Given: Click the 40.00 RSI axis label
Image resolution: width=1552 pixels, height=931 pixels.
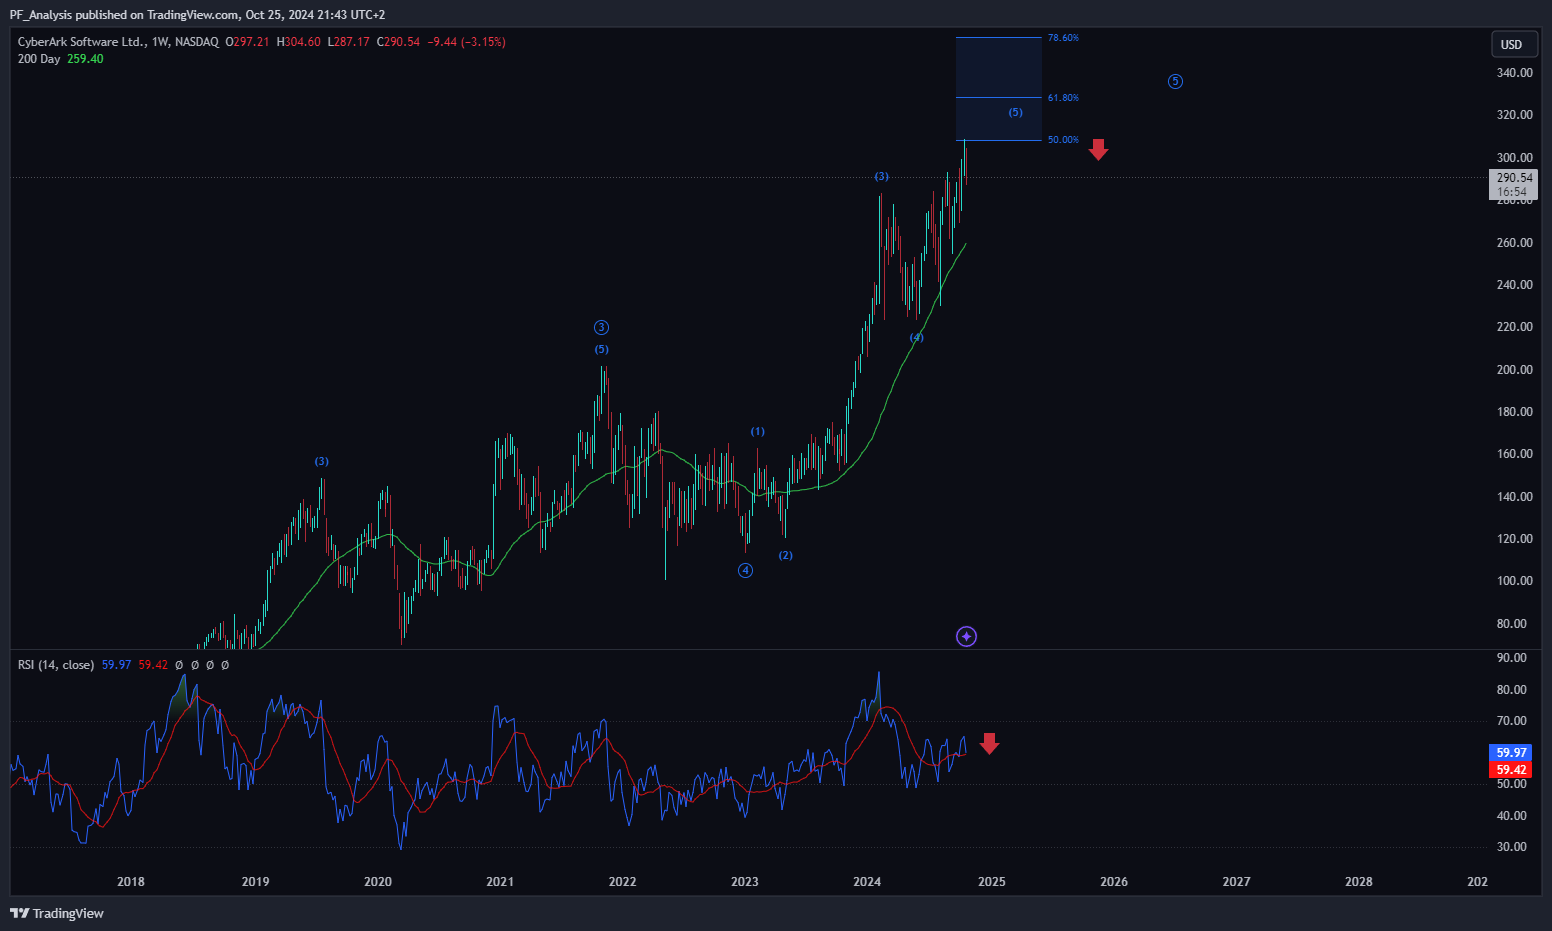Looking at the screenshot, I should 1511,815.
